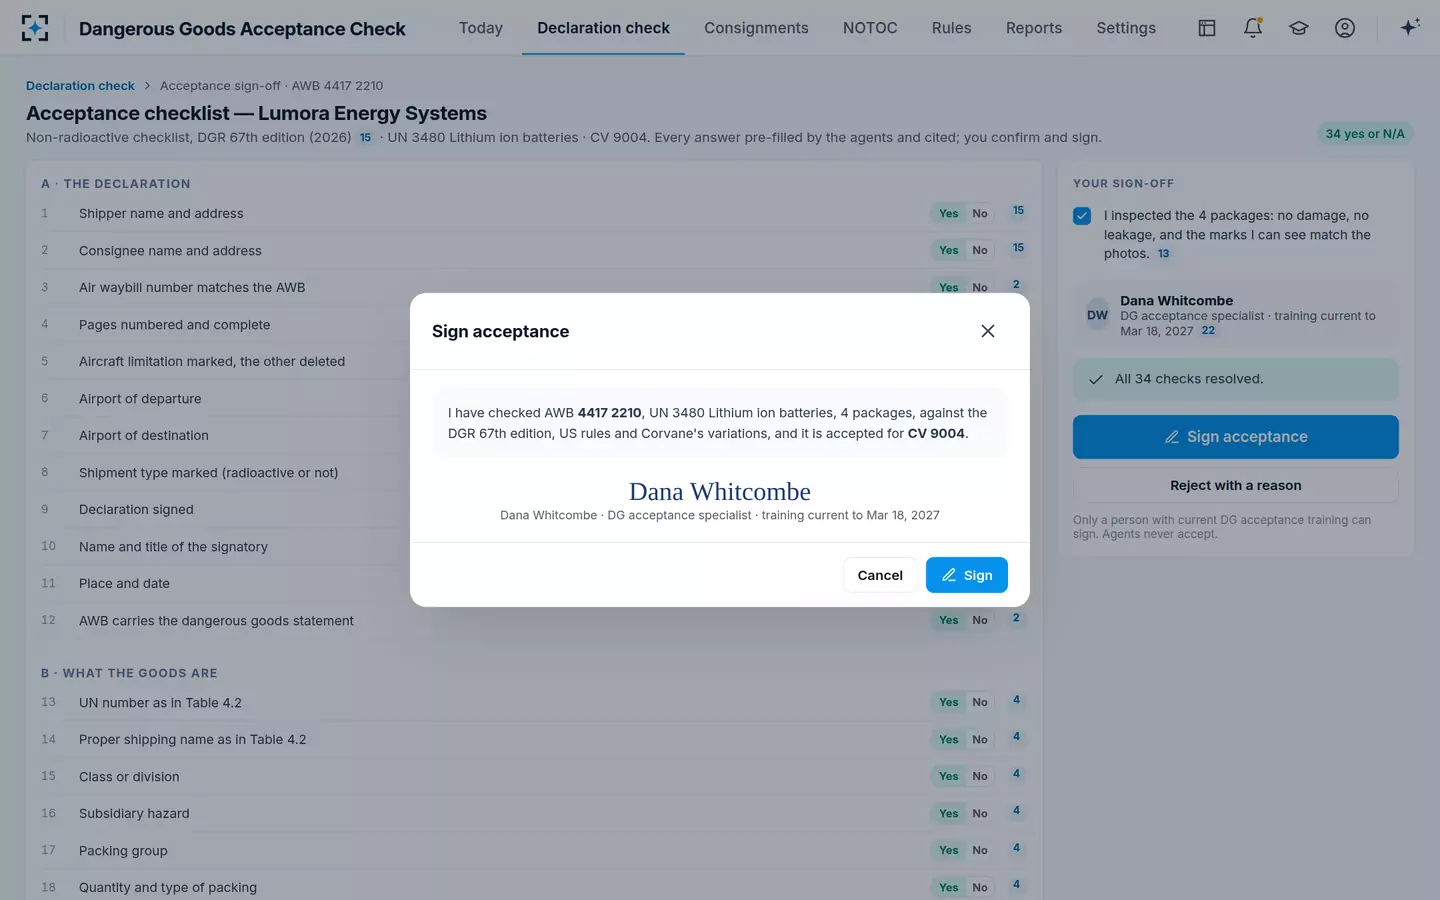Open the AI sparkle assistant icon
Screen dimensions: 1440x900
1410,28
